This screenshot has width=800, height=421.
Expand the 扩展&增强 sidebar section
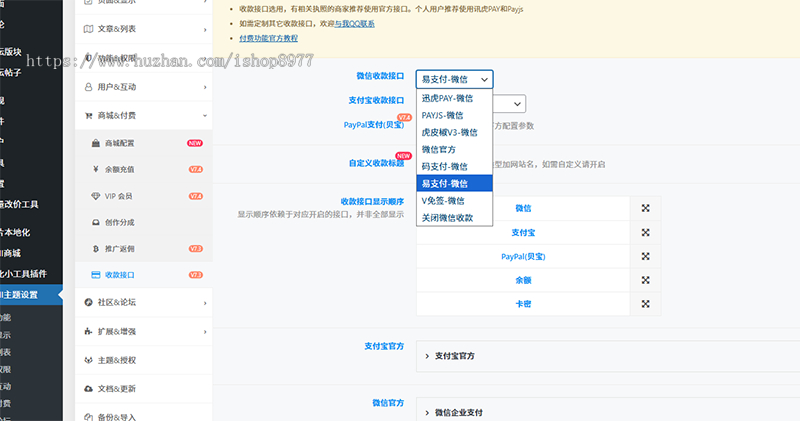coord(143,331)
